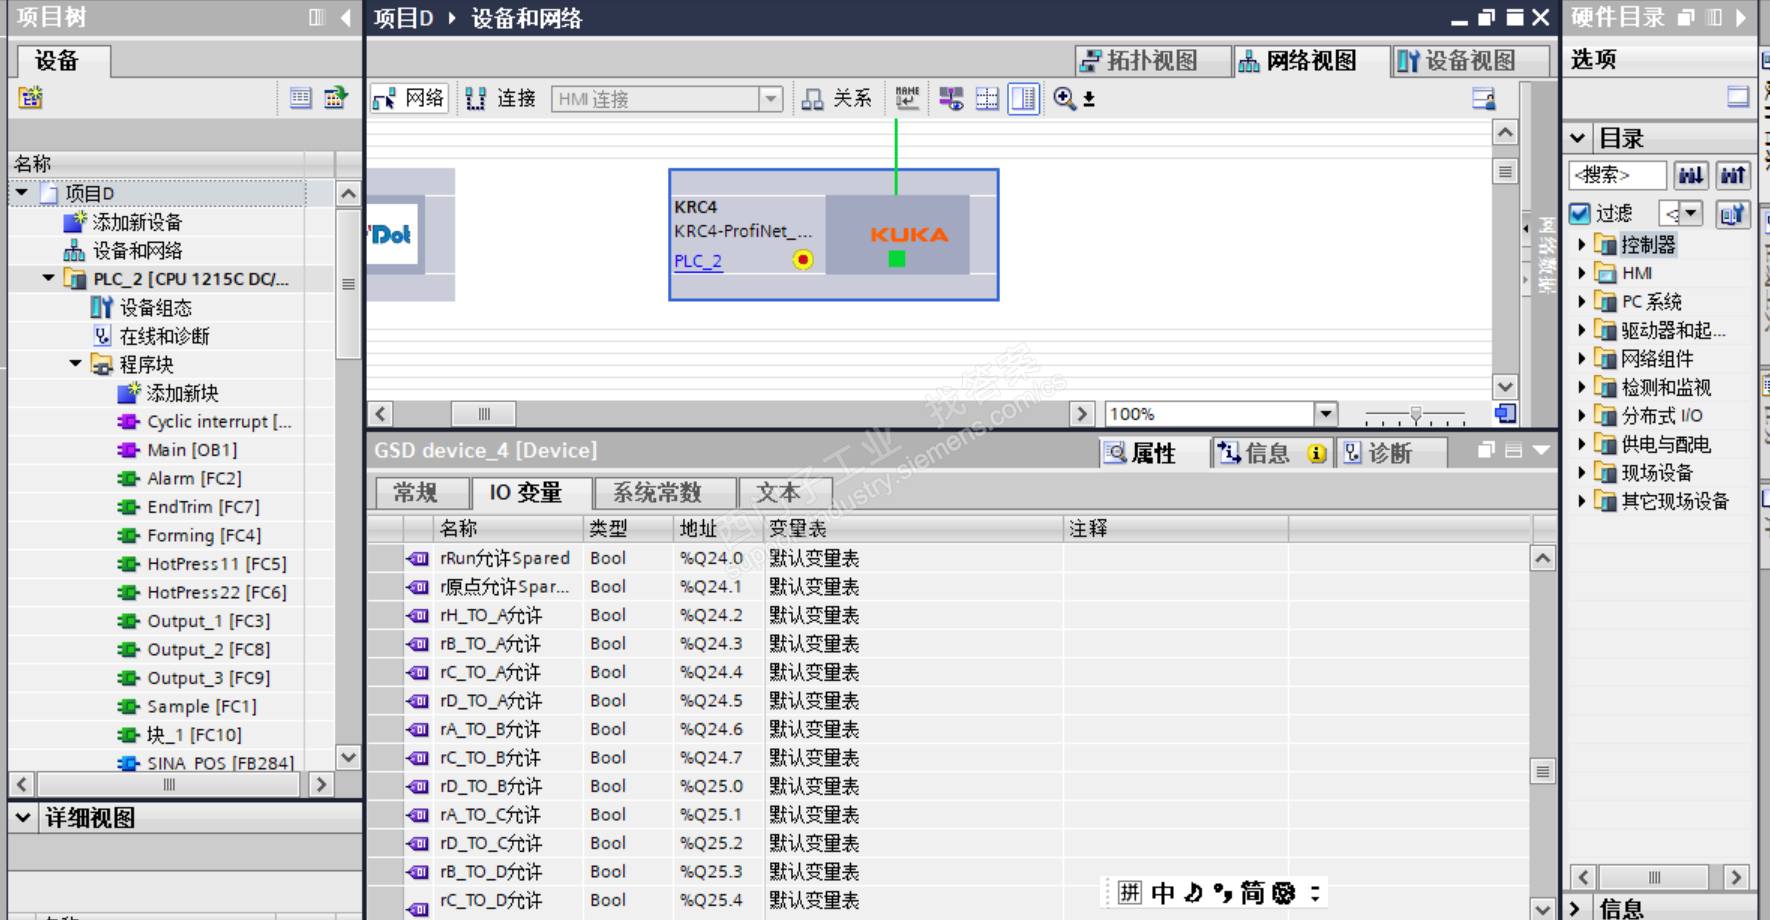Click the network canvas horizontal scrollbar thumb

484,413
